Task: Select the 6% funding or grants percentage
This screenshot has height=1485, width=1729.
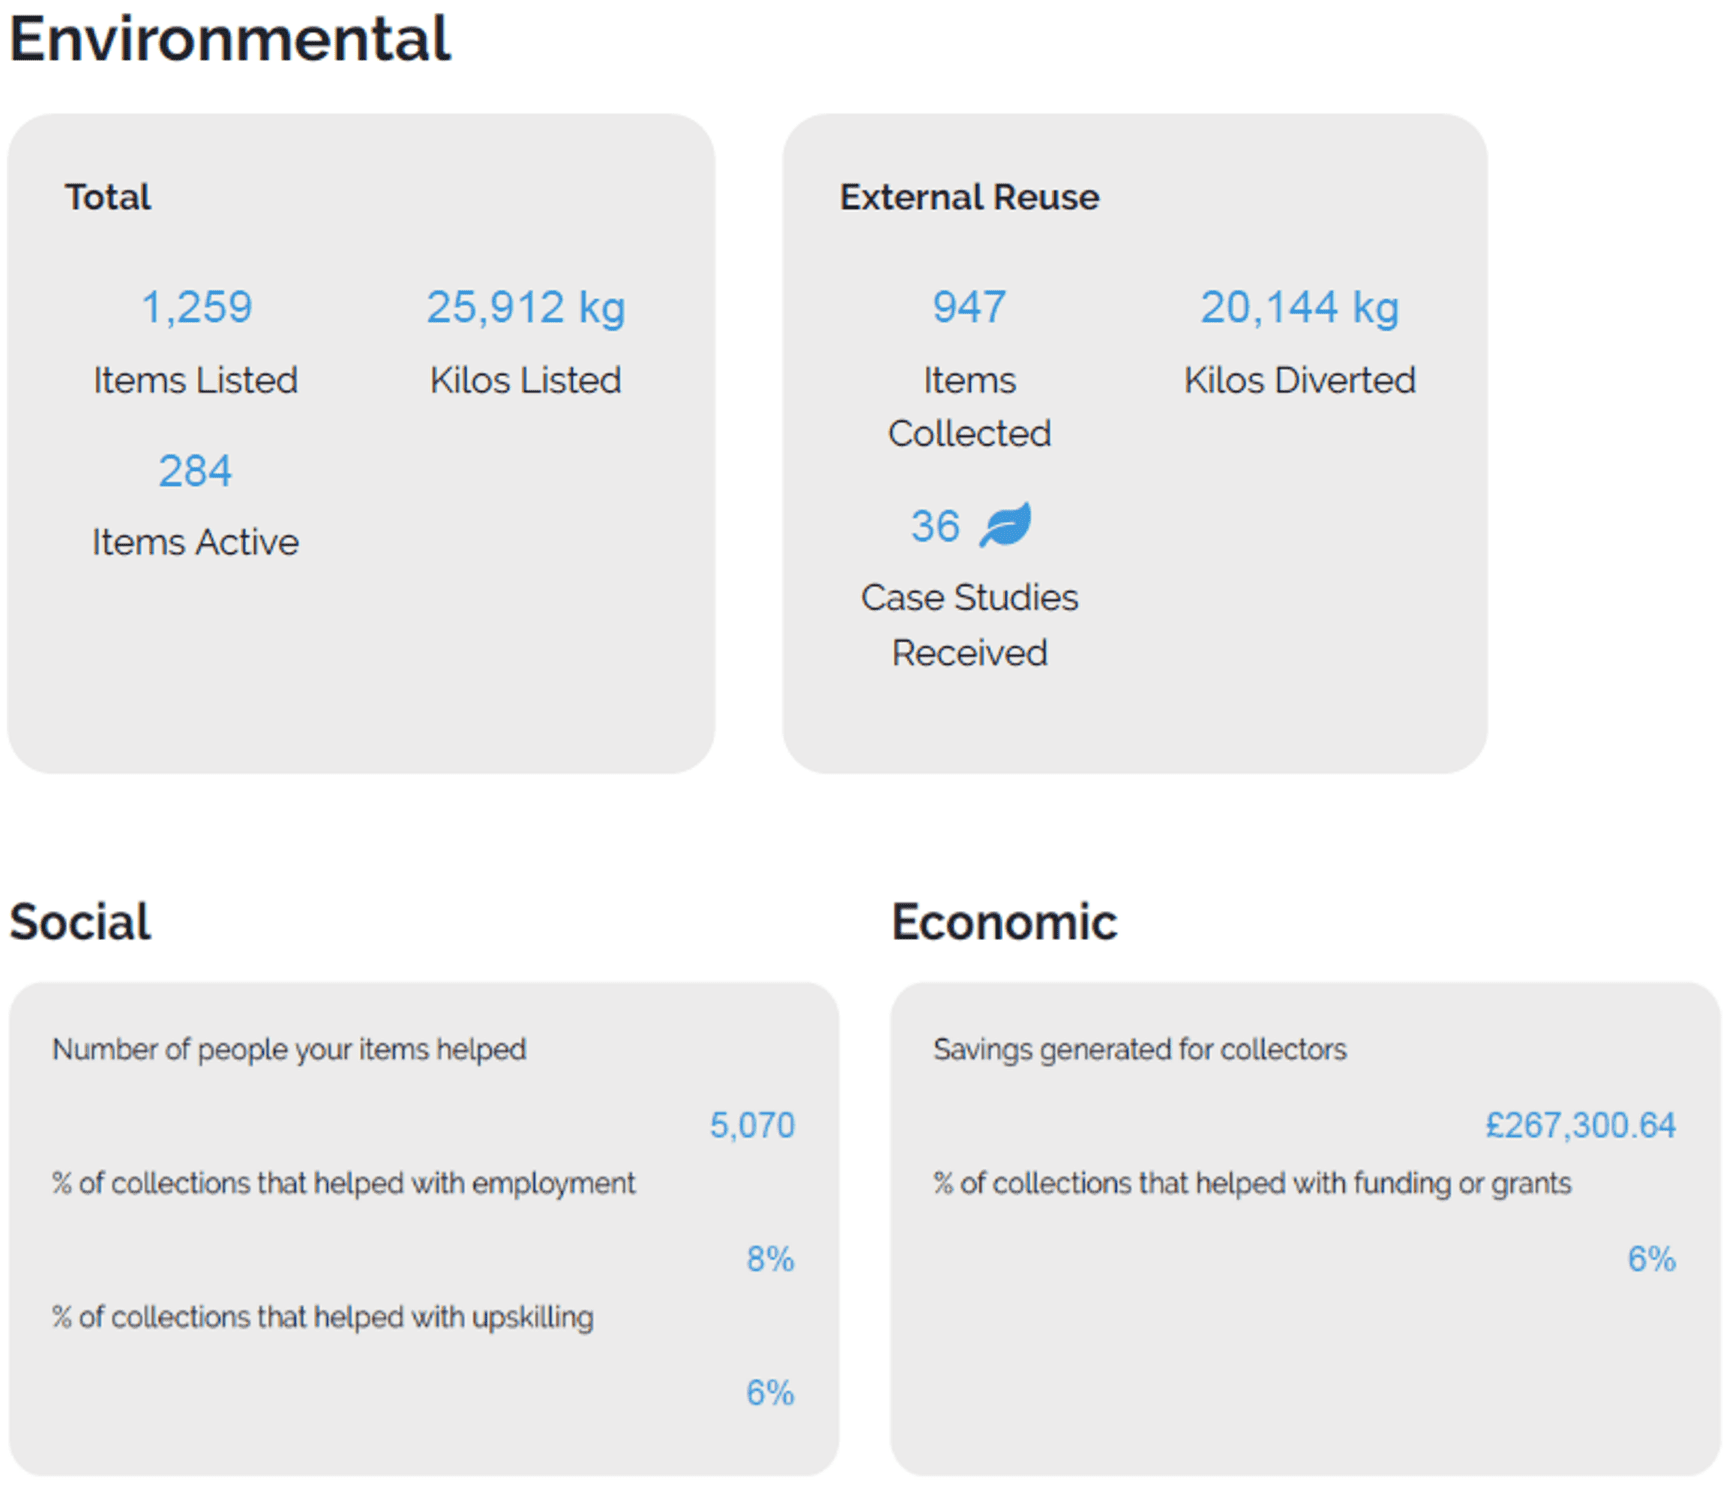Action: coord(1651,1259)
